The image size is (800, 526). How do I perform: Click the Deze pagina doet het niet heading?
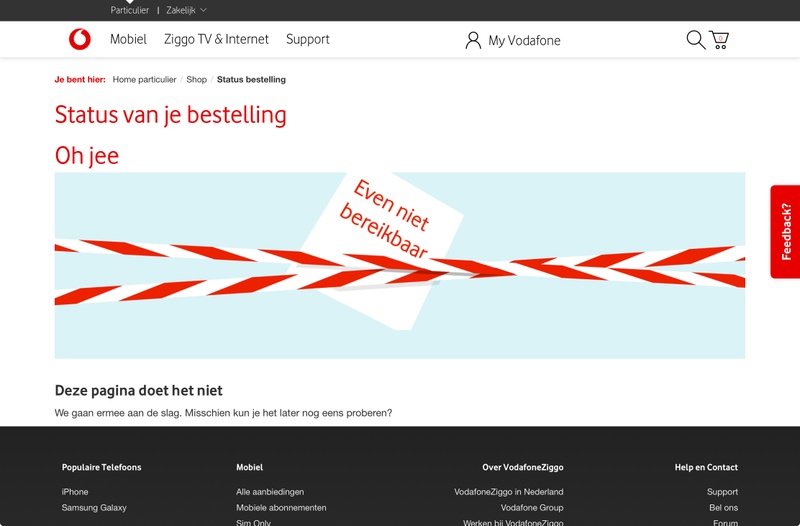[138, 390]
